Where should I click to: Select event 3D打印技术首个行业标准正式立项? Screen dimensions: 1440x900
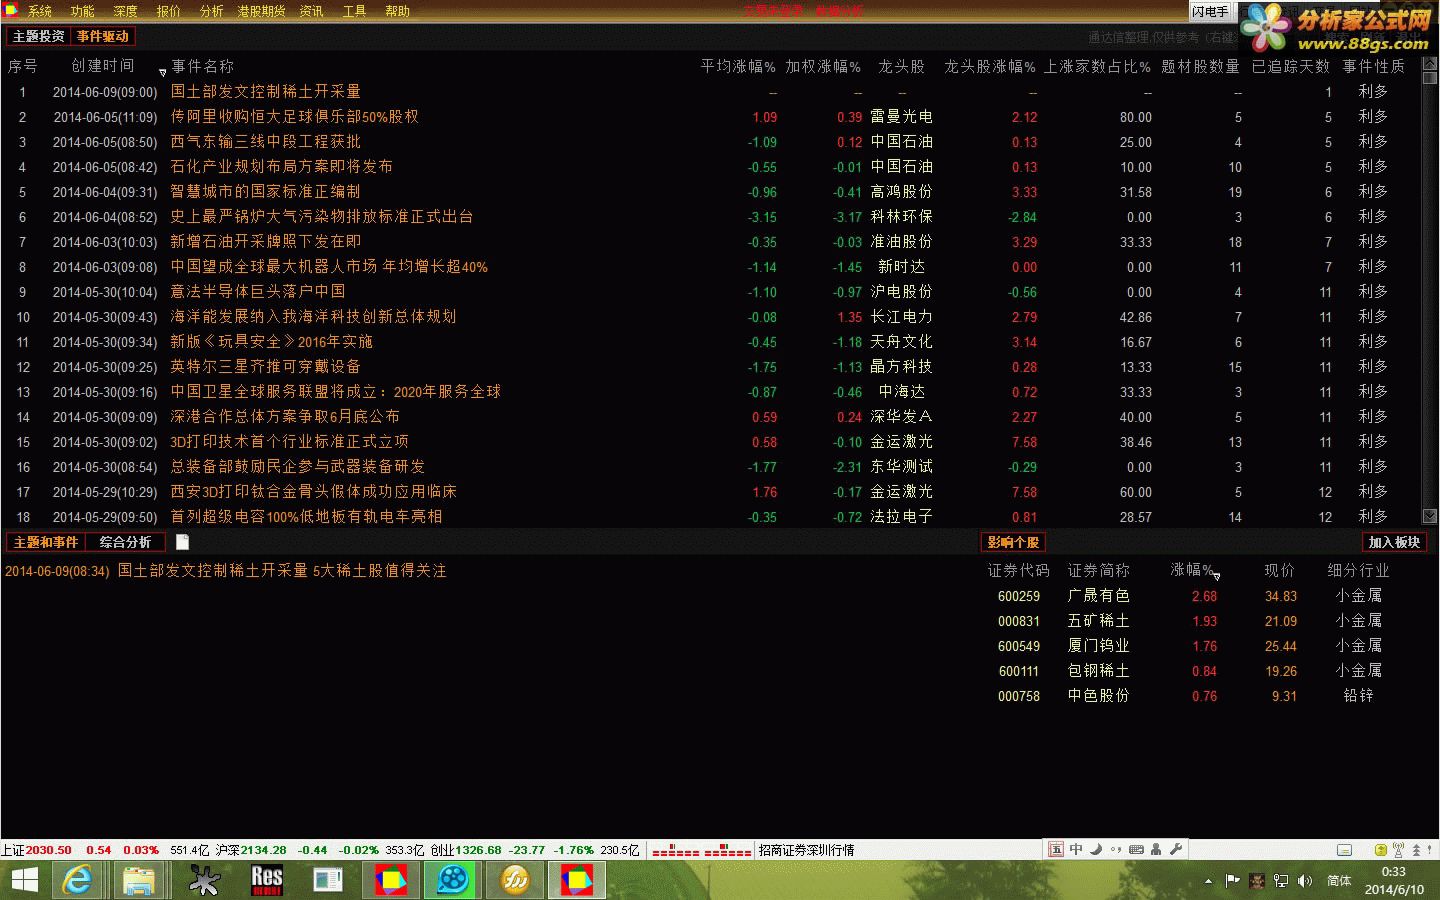coord(289,441)
